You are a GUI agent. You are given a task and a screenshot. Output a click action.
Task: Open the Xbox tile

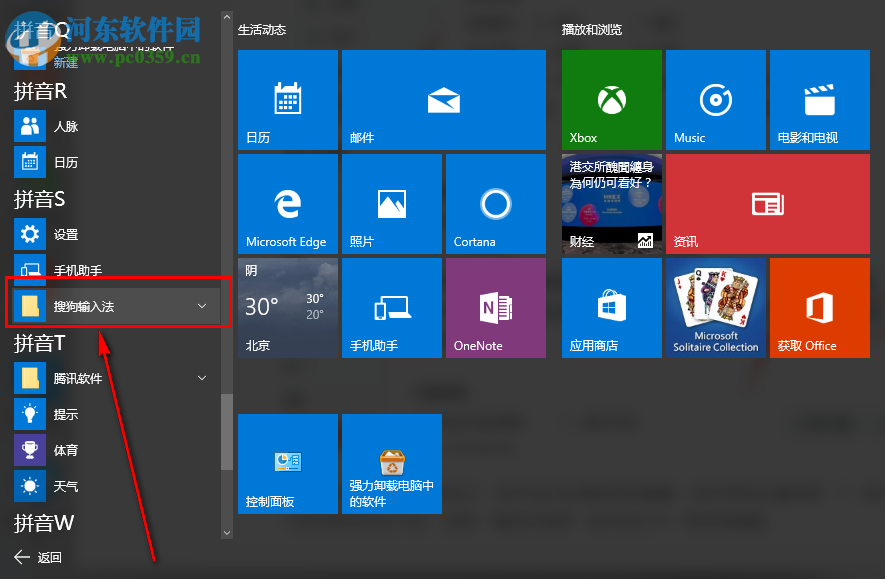(x=612, y=100)
